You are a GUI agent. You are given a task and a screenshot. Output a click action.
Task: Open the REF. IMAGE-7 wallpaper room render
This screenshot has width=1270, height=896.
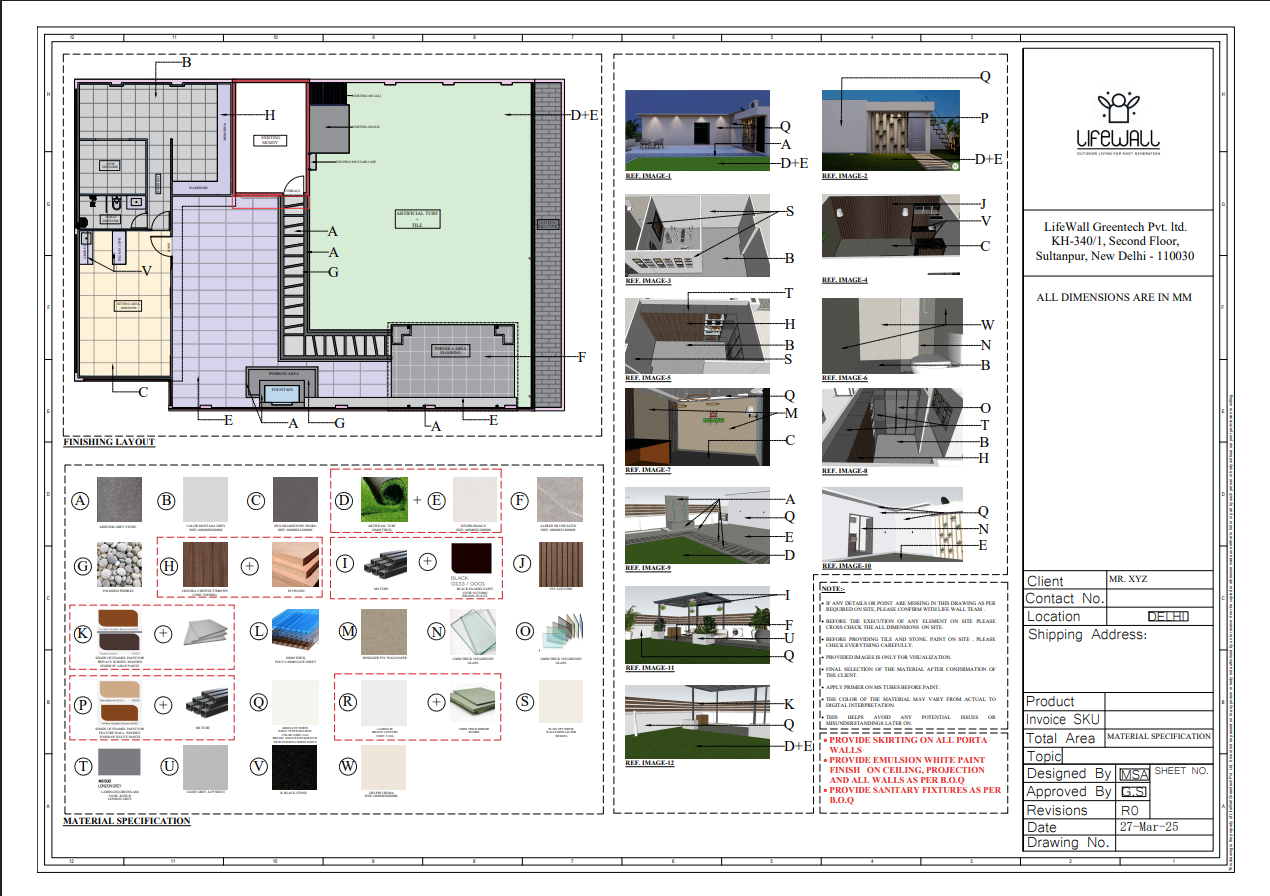(697, 427)
